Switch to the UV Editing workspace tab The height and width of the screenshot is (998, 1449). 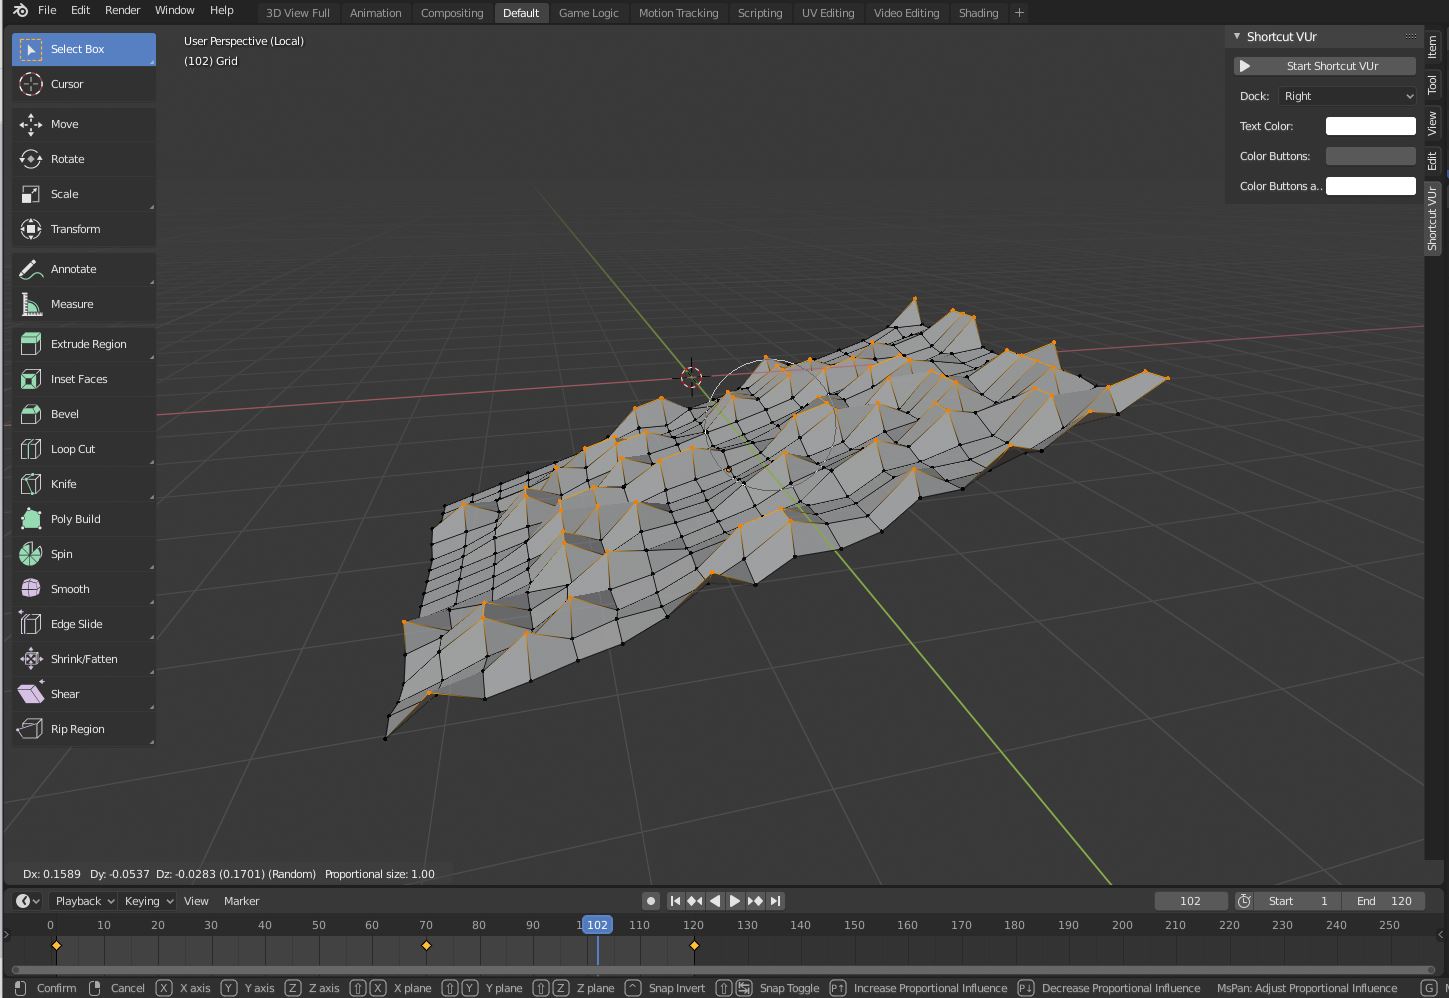click(827, 13)
